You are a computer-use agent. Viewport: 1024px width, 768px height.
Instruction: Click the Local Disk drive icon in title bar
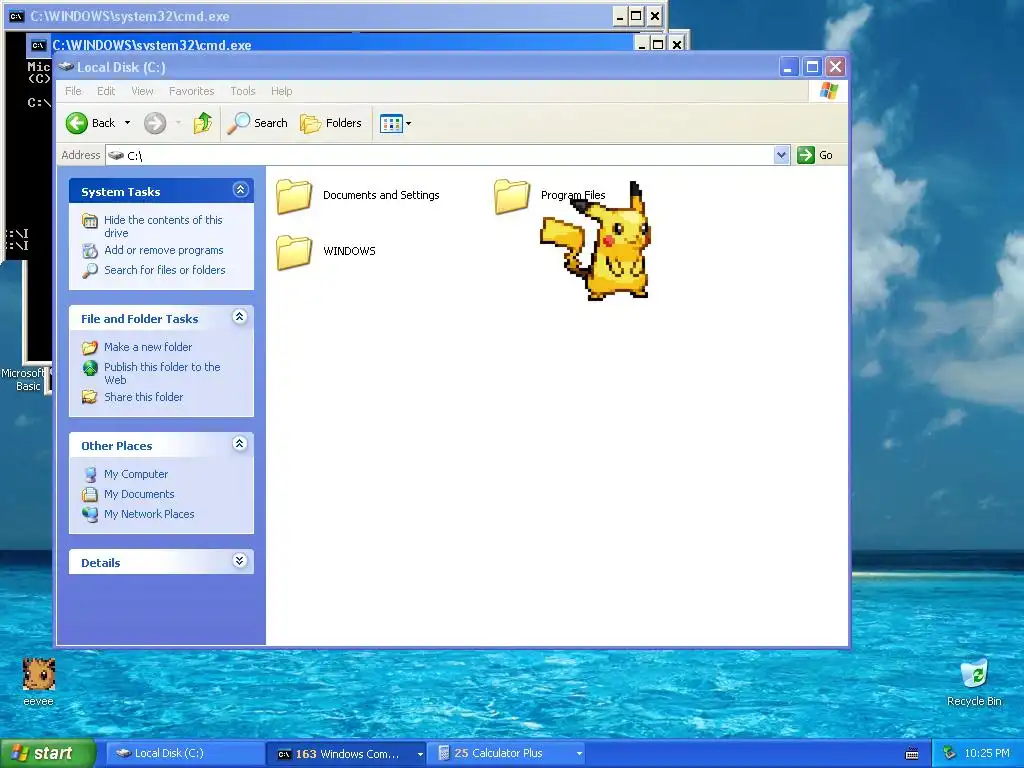(65, 66)
